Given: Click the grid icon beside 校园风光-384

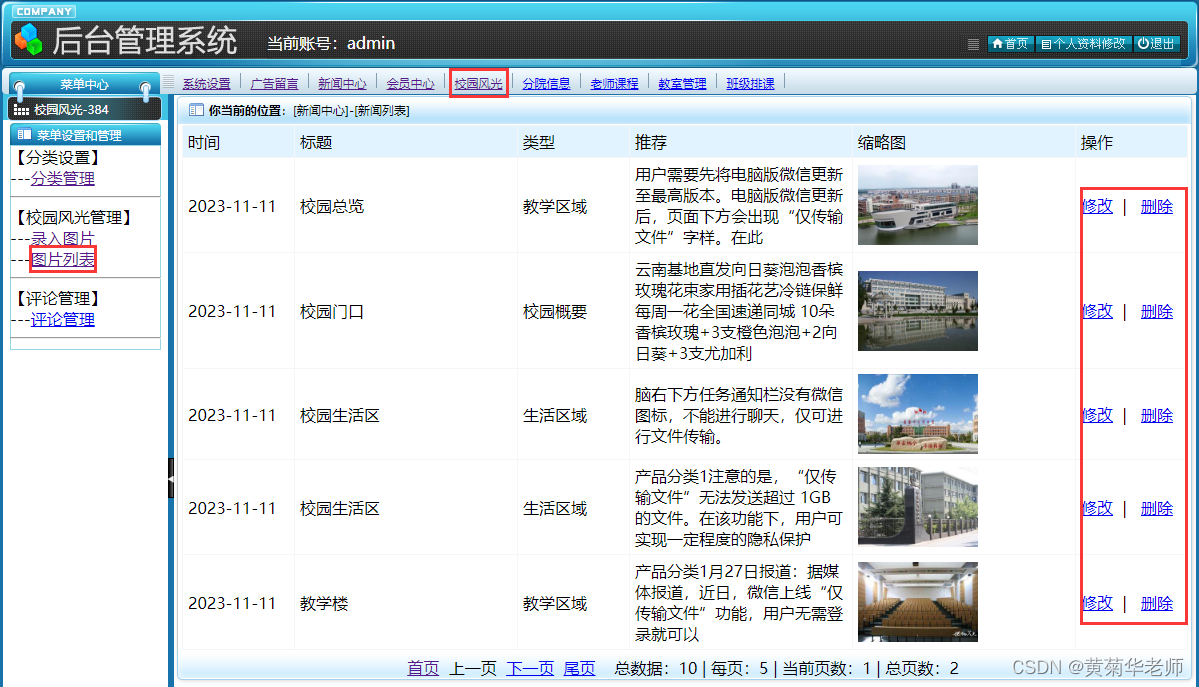Looking at the screenshot, I should tap(21, 110).
